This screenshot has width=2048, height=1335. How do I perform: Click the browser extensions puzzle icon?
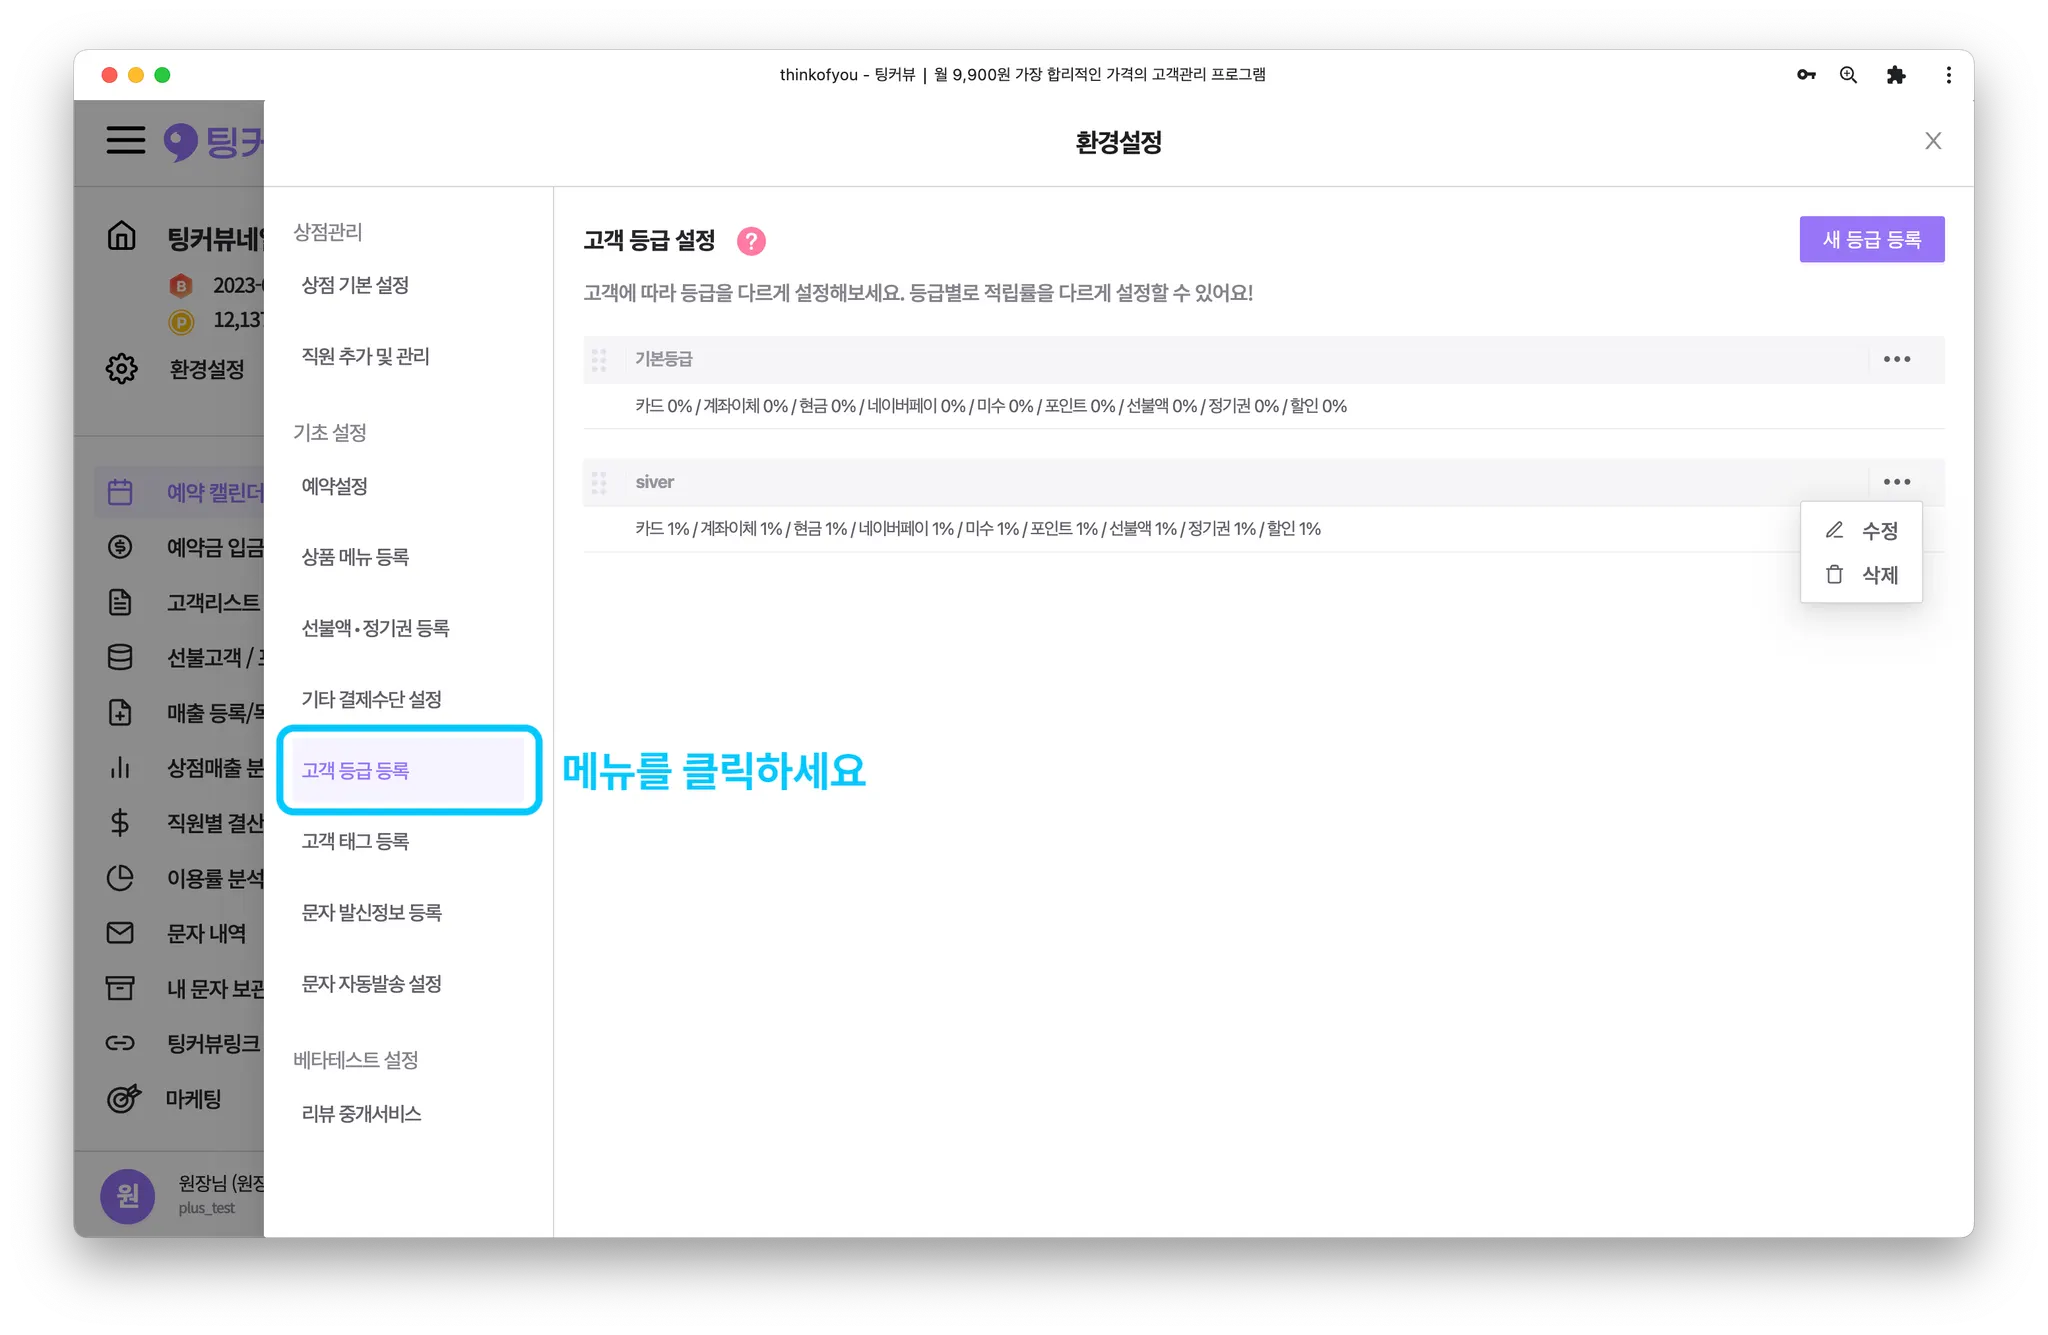(x=1896, y=75)
